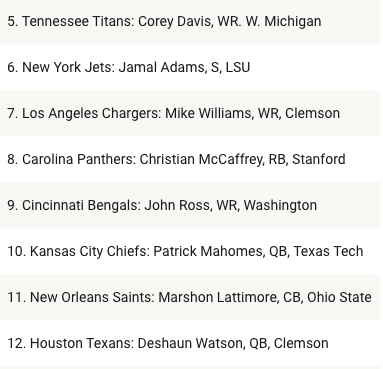Select the Carolina Panthers pick row
The height and width of the screenshot is (369, 383).
click(190, 159)
